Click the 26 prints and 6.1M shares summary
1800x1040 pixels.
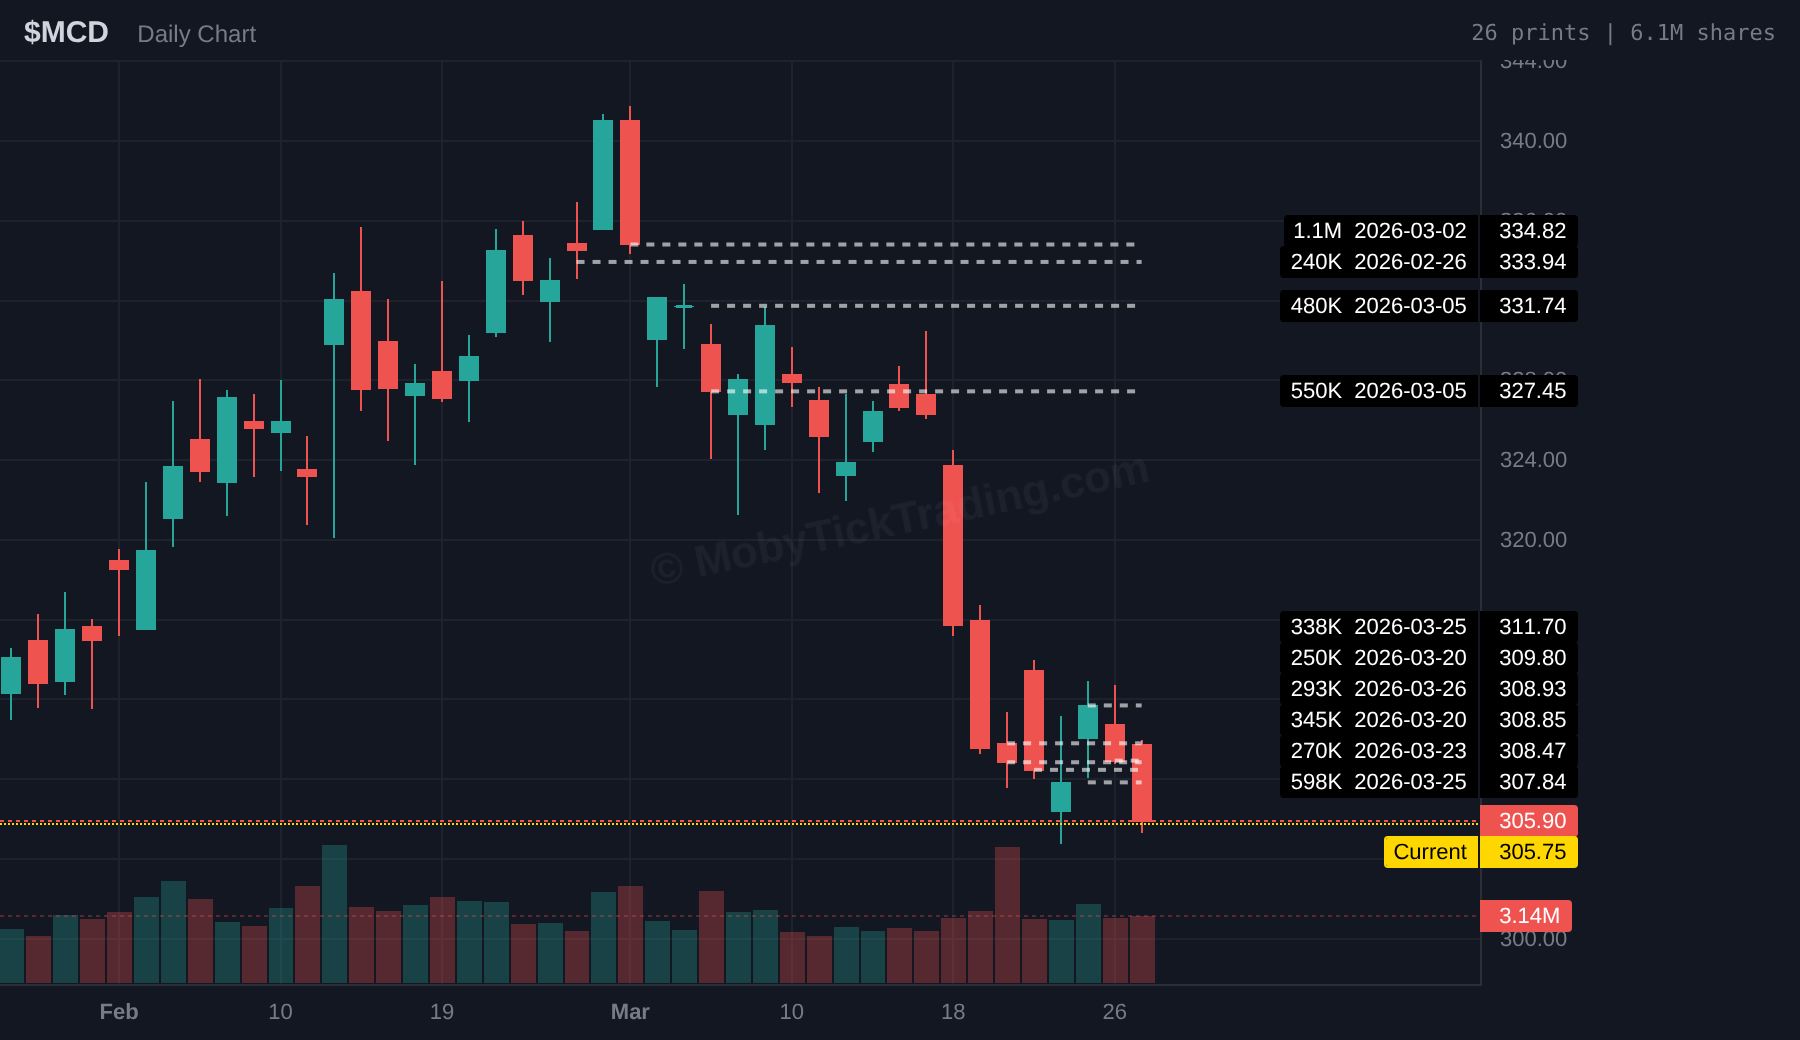1622,33
